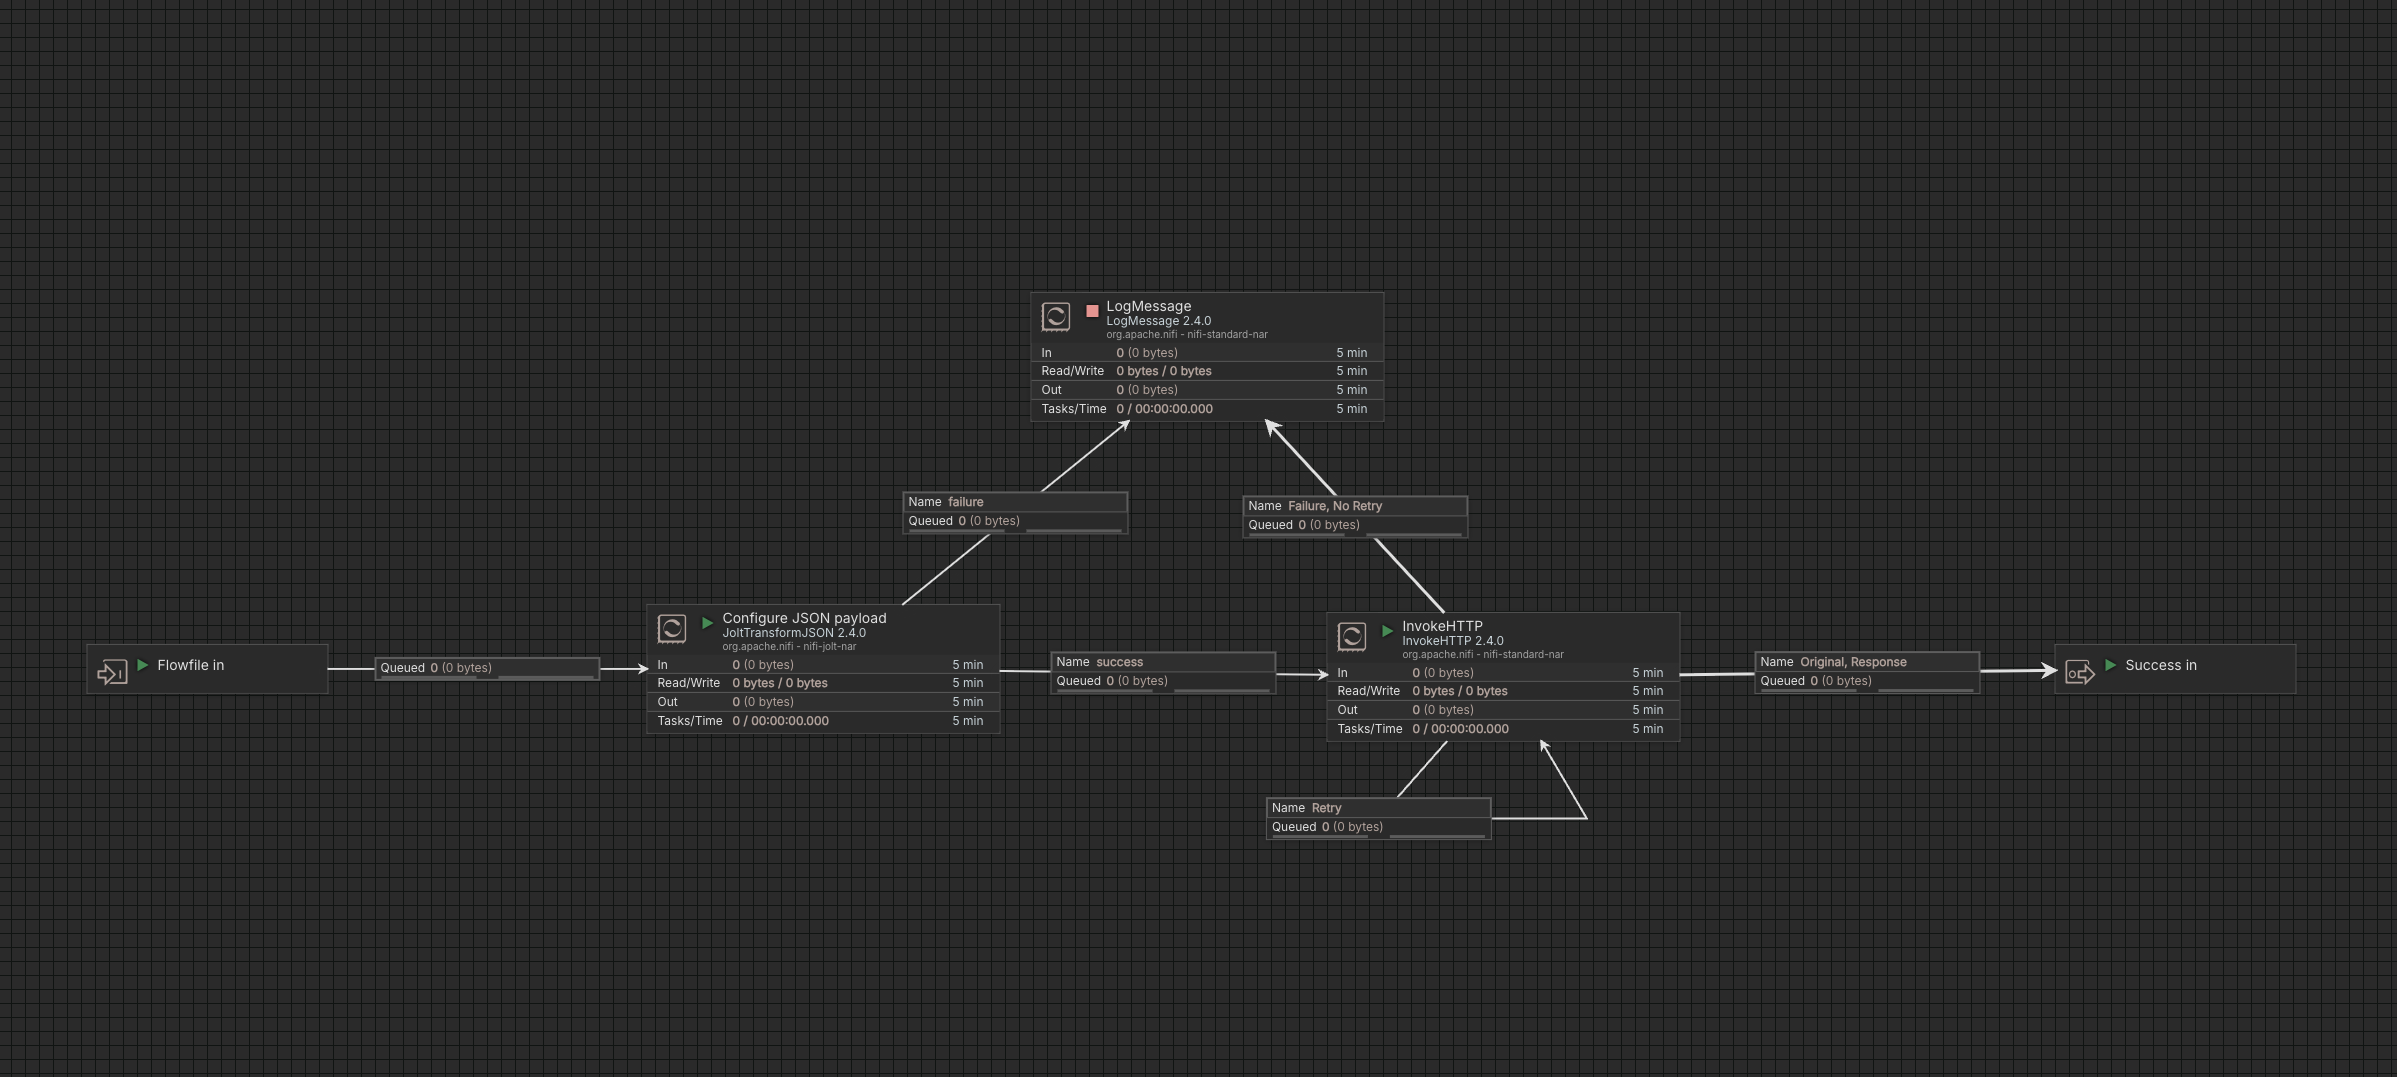This screenshot has height=1077, width=2397.
Task: Click the green run arrow on Success in port
Action: tap(2110, 665)
